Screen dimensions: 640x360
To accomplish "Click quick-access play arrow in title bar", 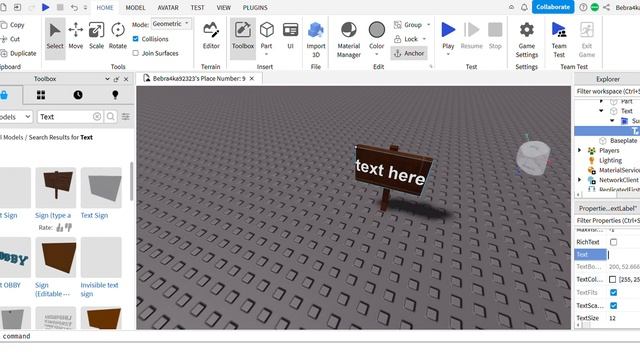I will 46,7.
